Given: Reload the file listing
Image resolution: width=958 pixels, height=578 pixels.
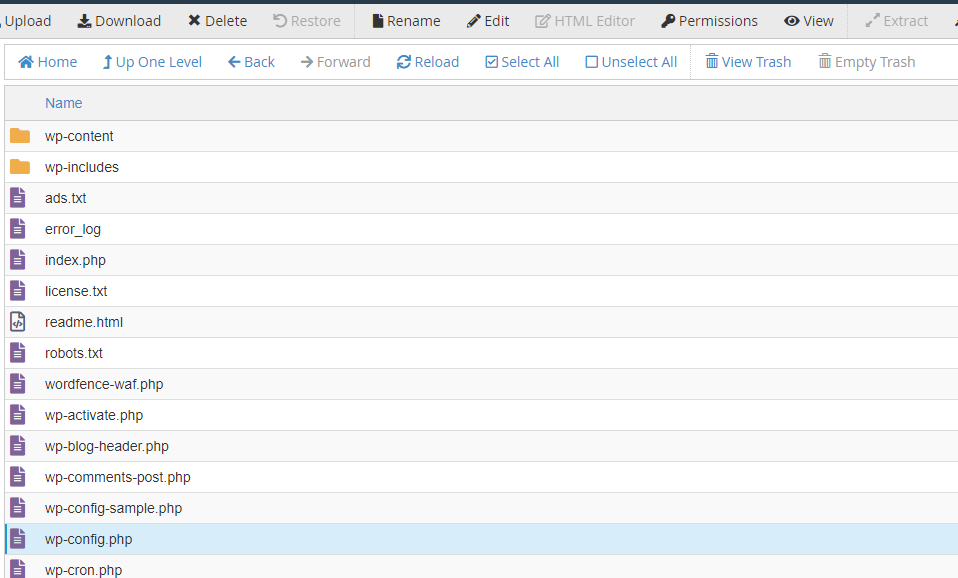Looking at the screenshot, I should click(x=427, y=62).
